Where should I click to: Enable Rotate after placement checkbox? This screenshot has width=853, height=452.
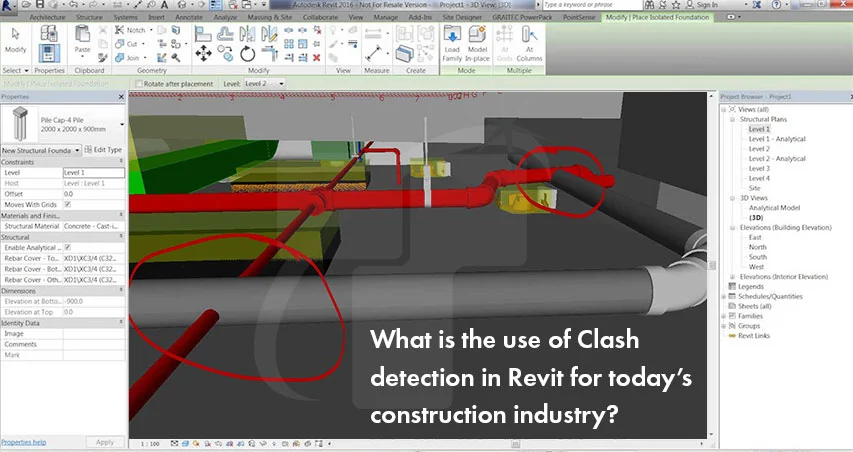click(139, 84)
